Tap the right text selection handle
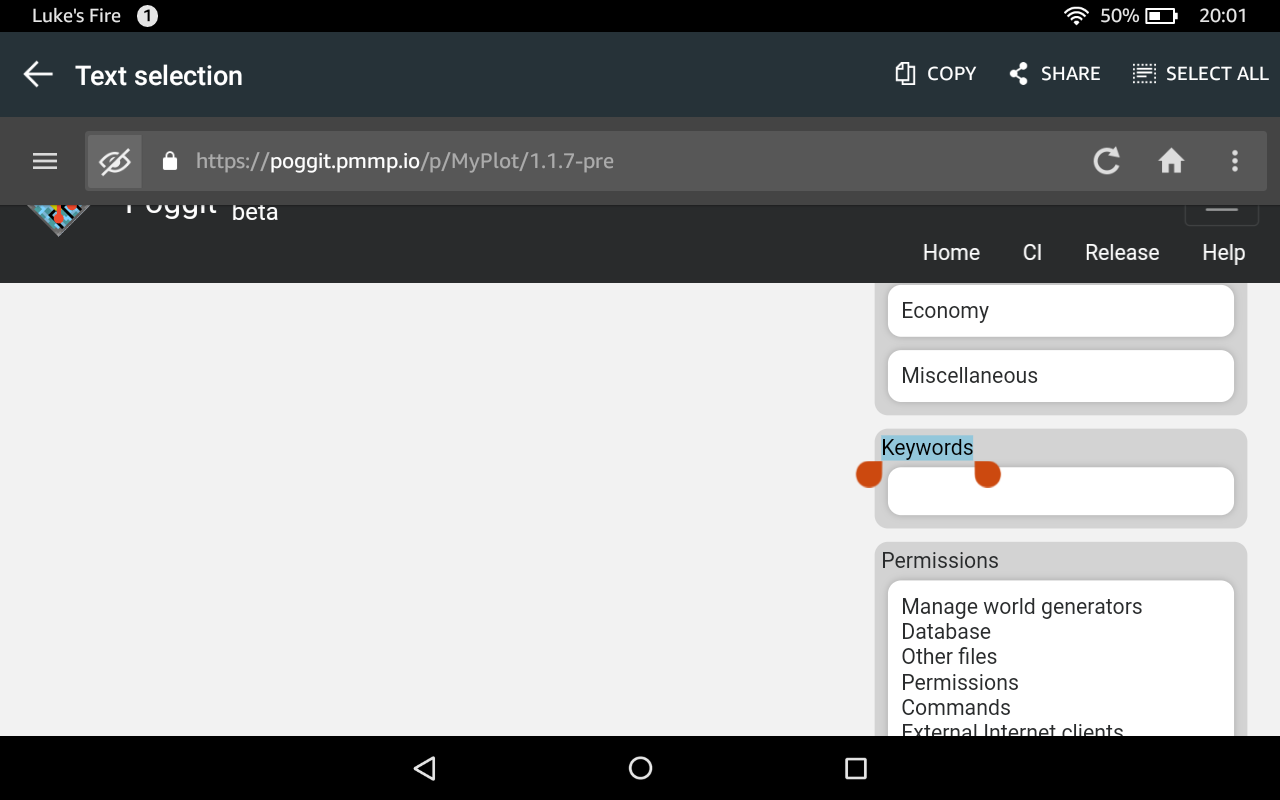 pos(987,474)
